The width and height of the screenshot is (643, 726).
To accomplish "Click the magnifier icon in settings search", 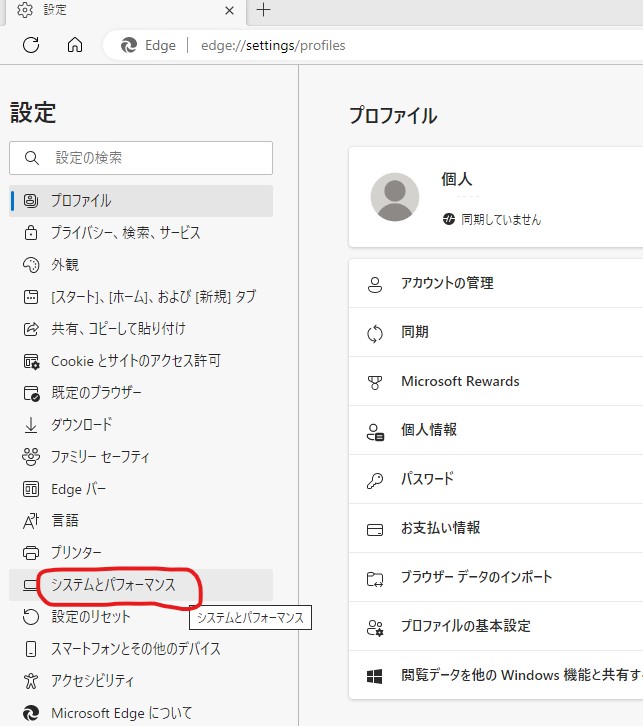I will (x=31, y=158).
